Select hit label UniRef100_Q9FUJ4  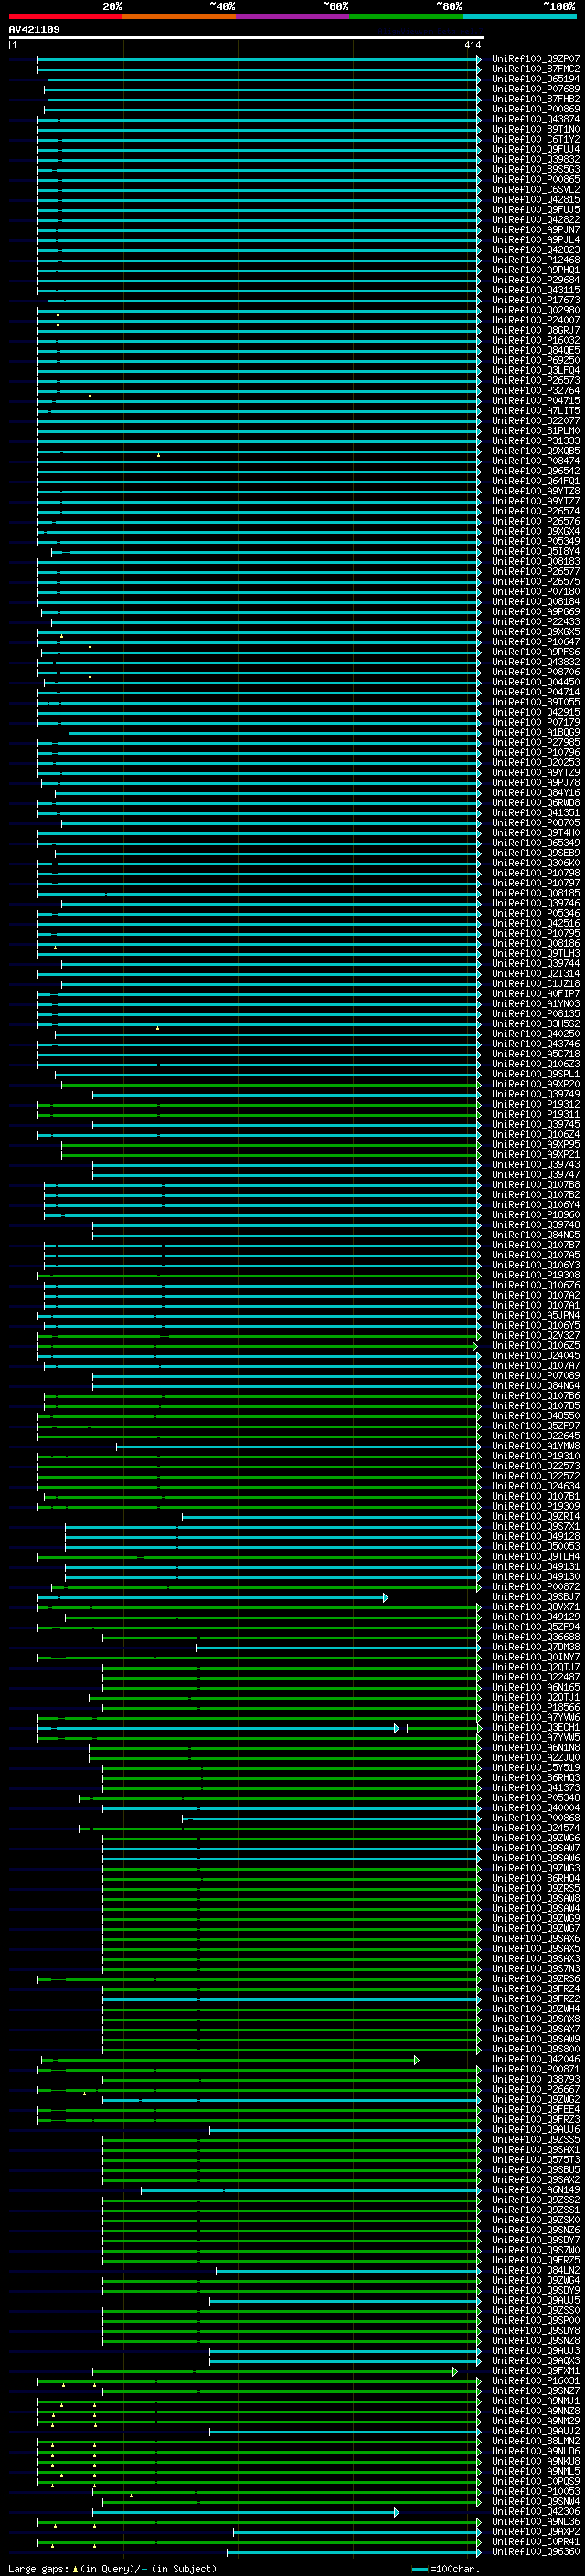pos(535,149)
